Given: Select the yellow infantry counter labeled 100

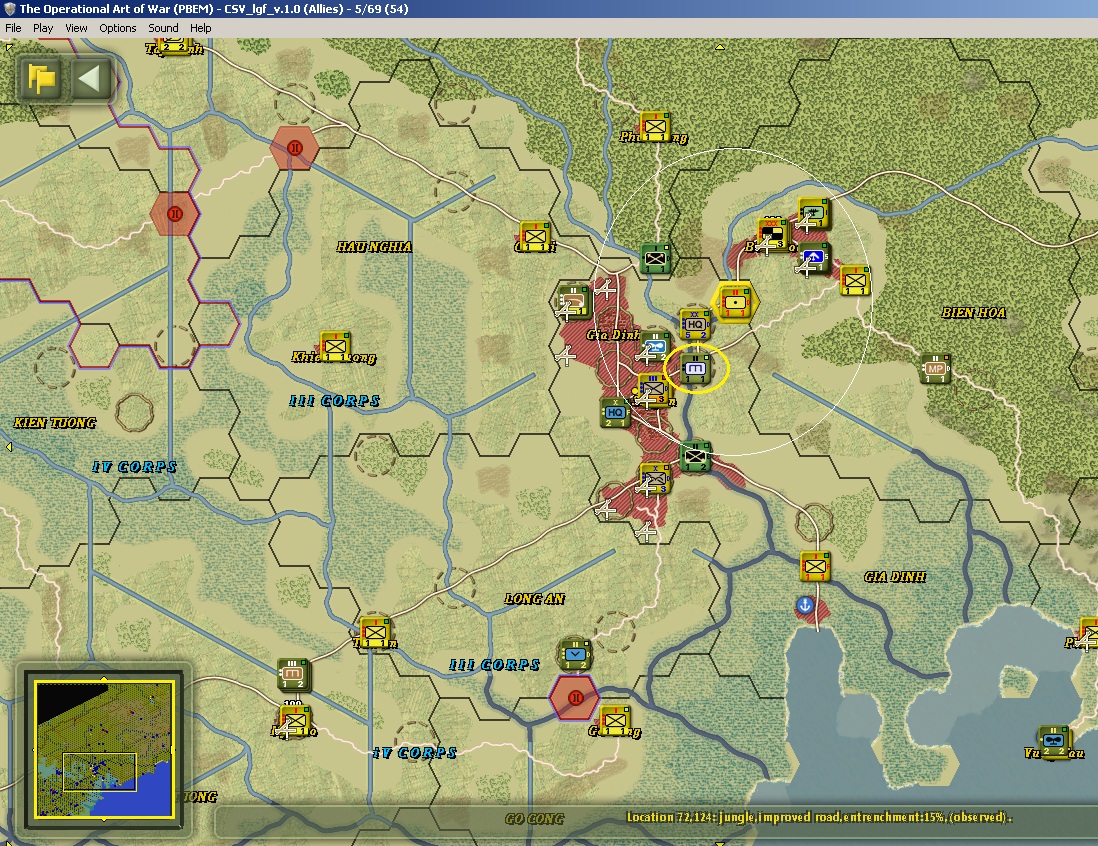Looking at the screenshot, I should (x=295, y=720).
